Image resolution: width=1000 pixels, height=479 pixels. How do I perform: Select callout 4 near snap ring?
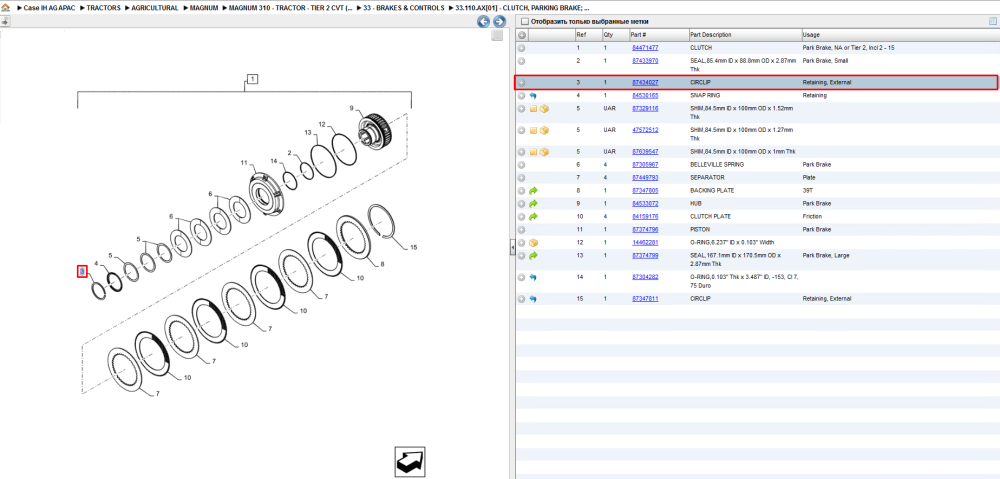[96, 263]
